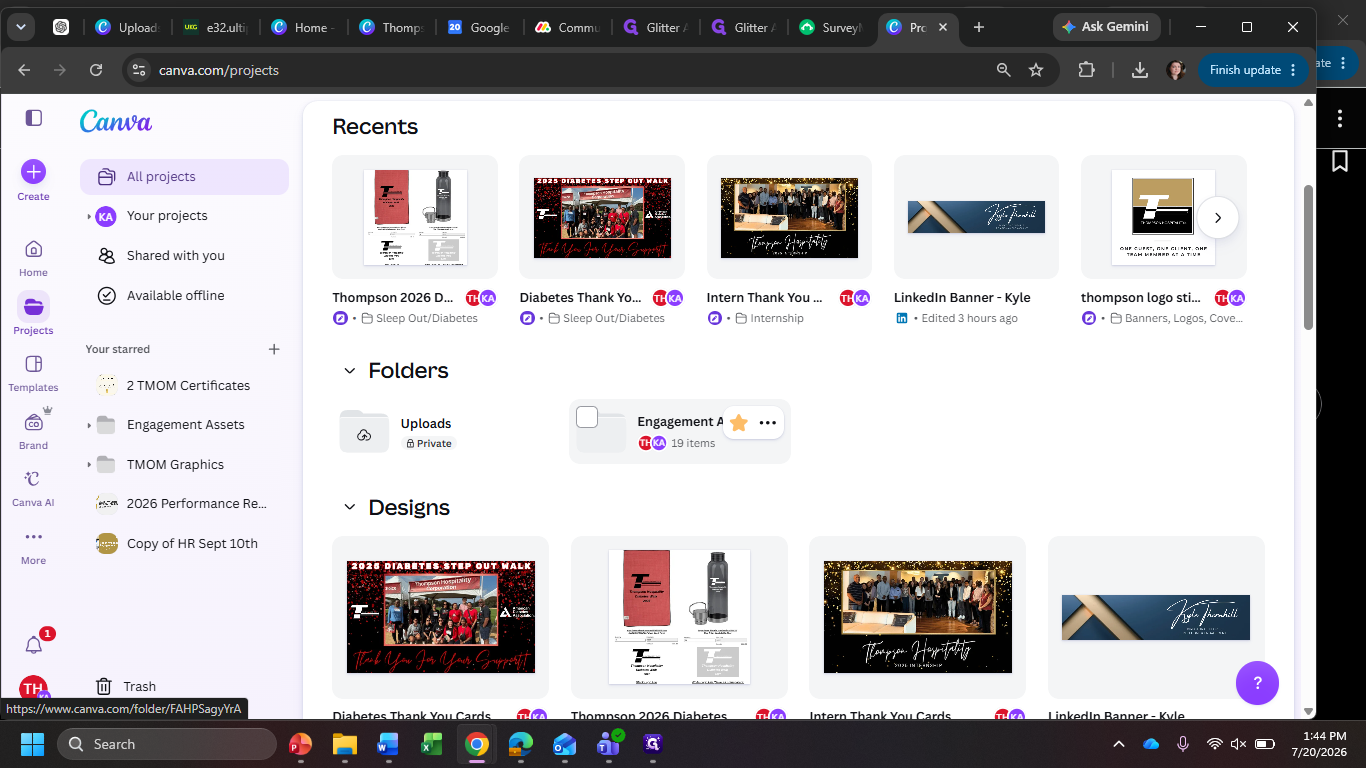Screen dimensions: 1366x768
Task: Click the browser reload icon
Action: [x=96, y=70]
